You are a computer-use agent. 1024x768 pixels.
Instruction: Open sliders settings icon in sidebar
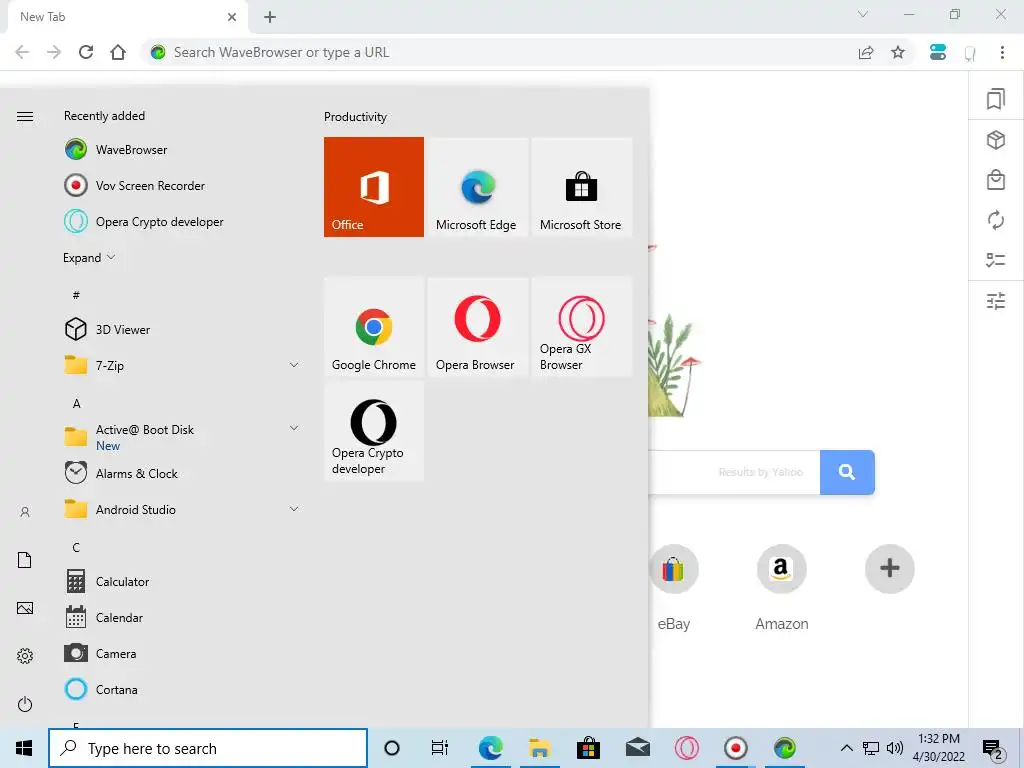click(996, 300)
